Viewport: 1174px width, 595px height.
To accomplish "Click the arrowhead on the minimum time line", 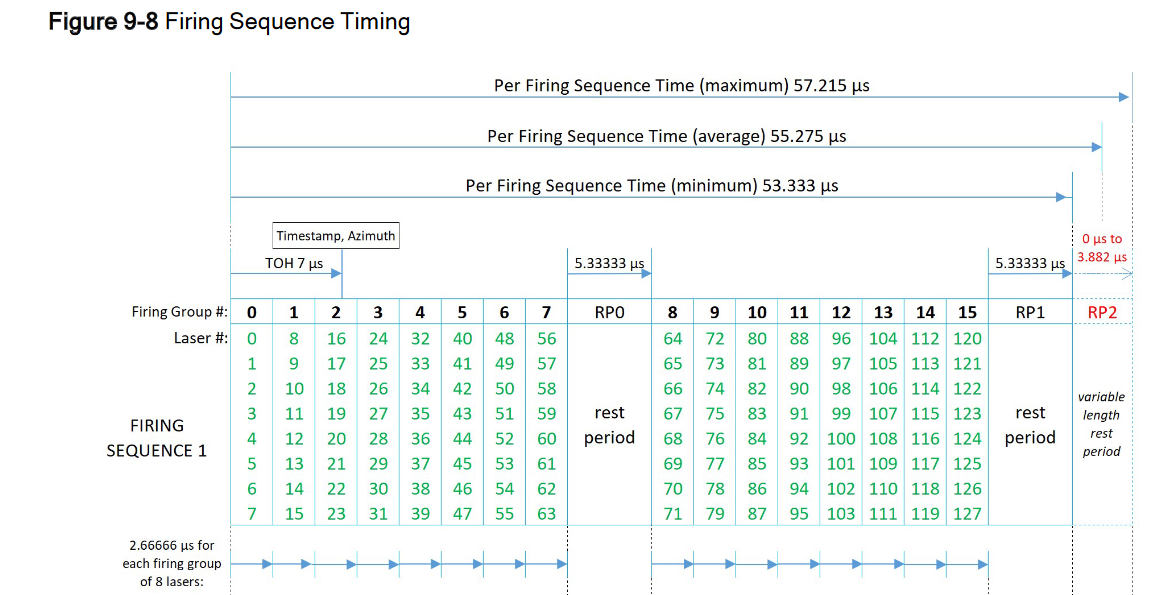I will [x=1060, y=197].
